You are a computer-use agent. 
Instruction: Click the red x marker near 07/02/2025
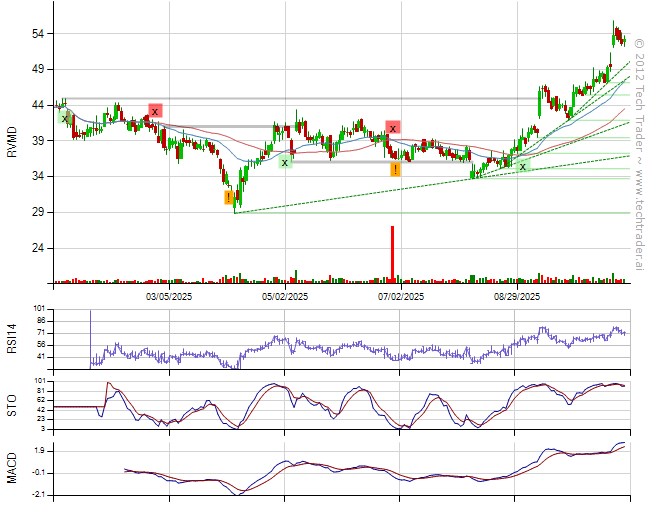coord(393,128)
